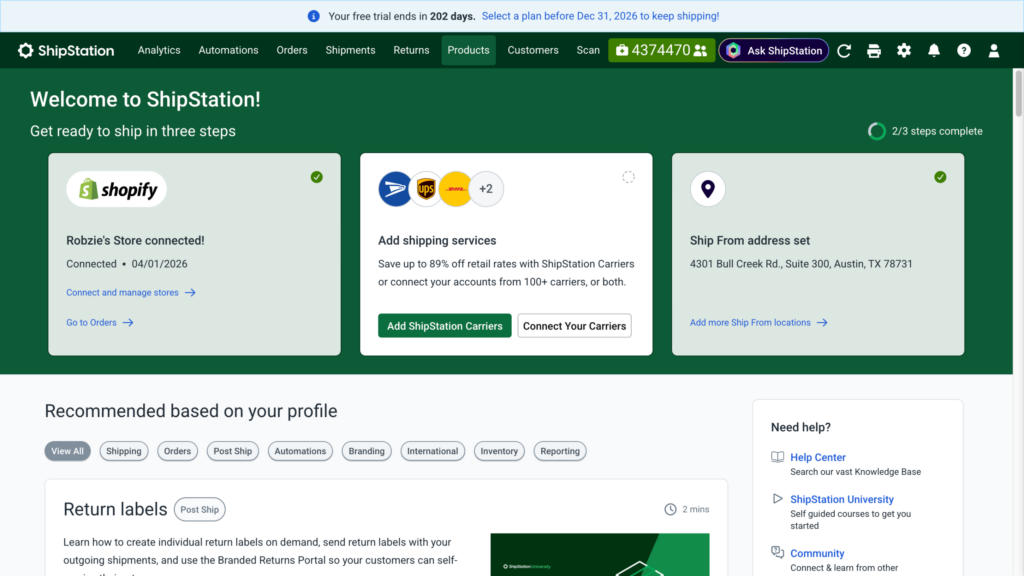
Task: Open the Customers section
Action: (533, 50)
